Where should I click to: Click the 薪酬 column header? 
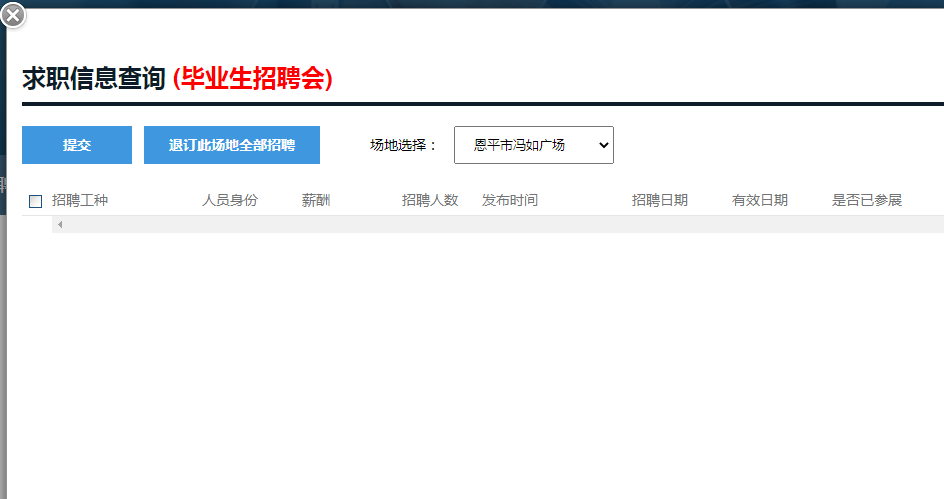pyautogui.click(x=316, y=200)
